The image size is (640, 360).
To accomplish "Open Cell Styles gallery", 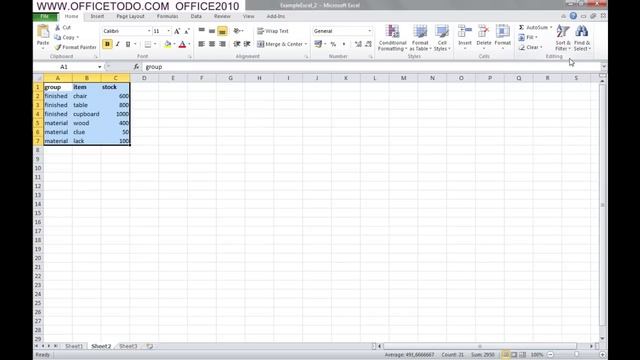I will pos(442,38).
